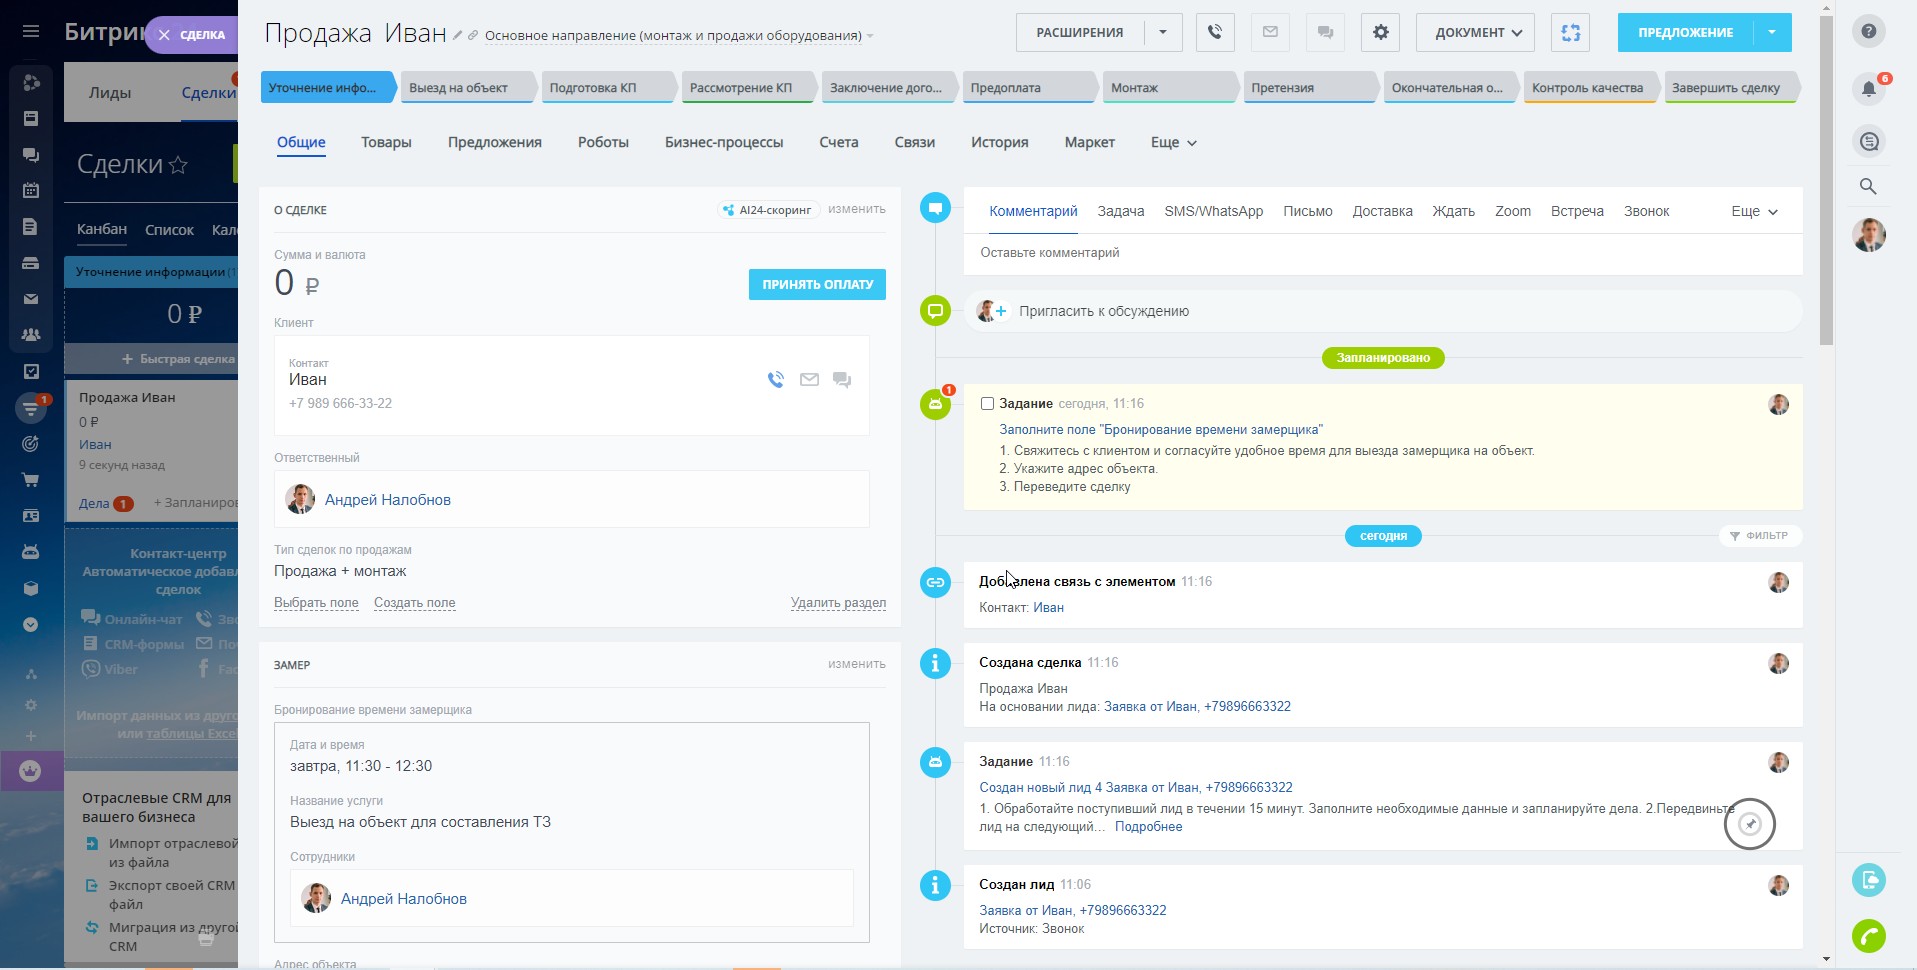1917x970 pixels.
Task: Click the phone call icon in top toolbar
Action: [x=1214, y=32]
